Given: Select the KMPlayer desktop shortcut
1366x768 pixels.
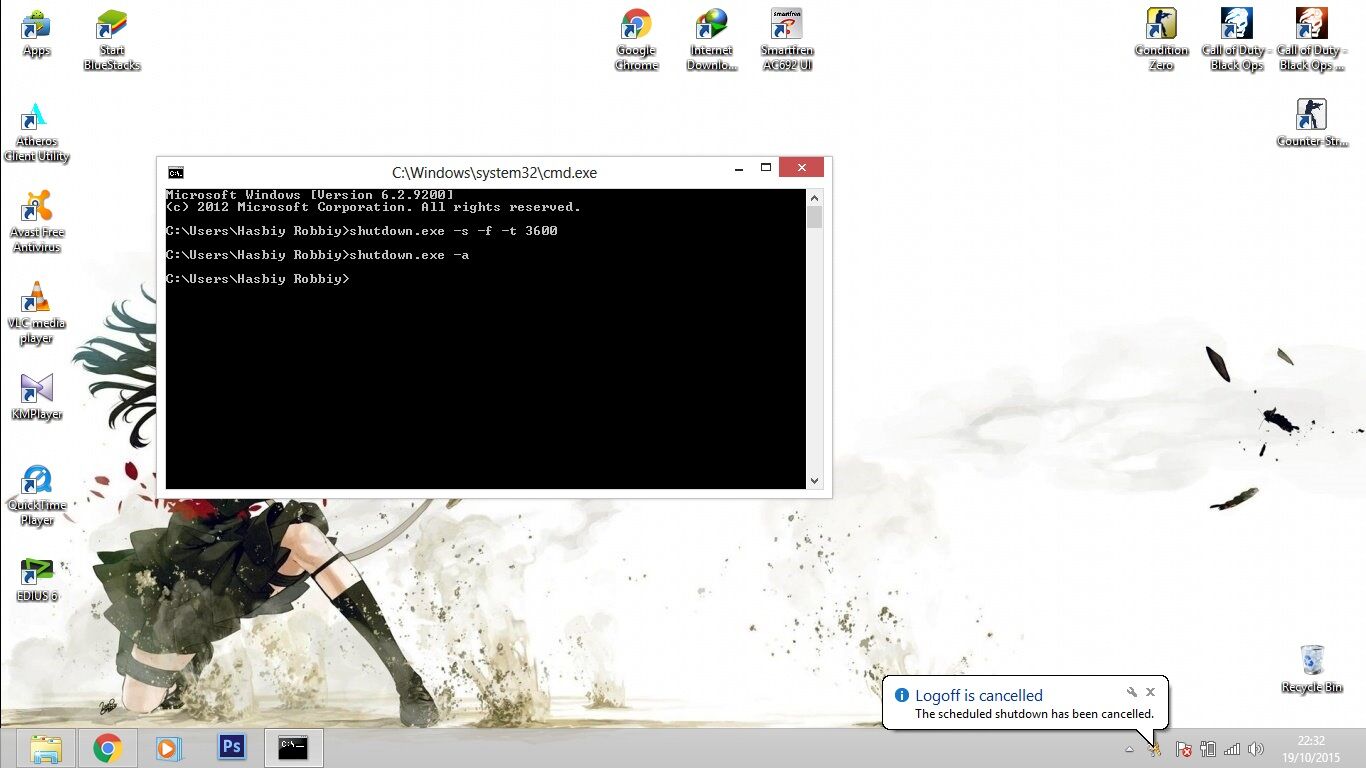Looking at the screenshot, I should click(x=36, y=396).
